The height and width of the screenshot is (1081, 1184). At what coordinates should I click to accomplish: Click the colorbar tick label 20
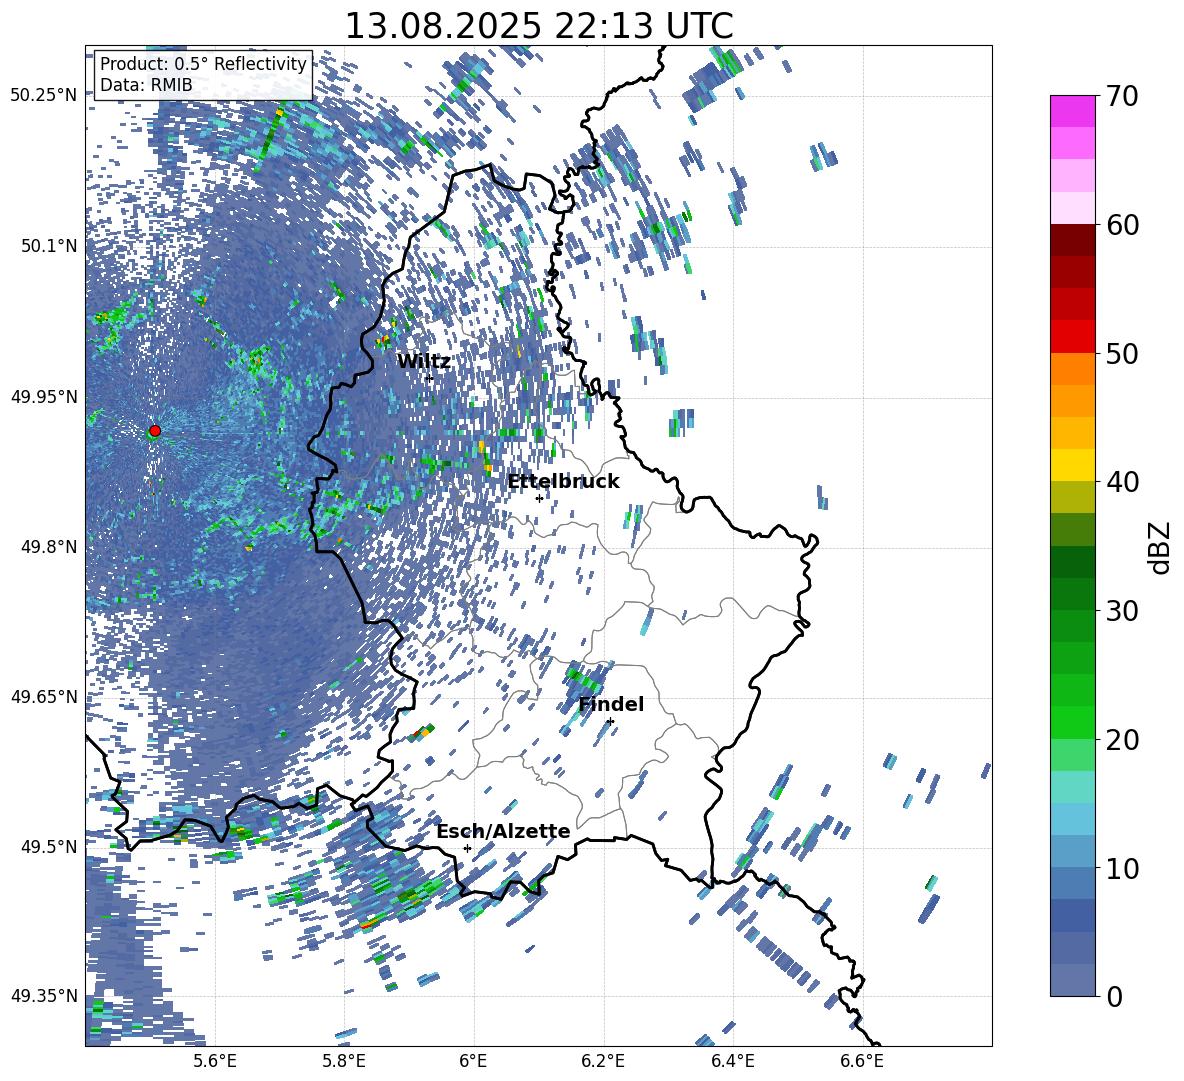1122,740
